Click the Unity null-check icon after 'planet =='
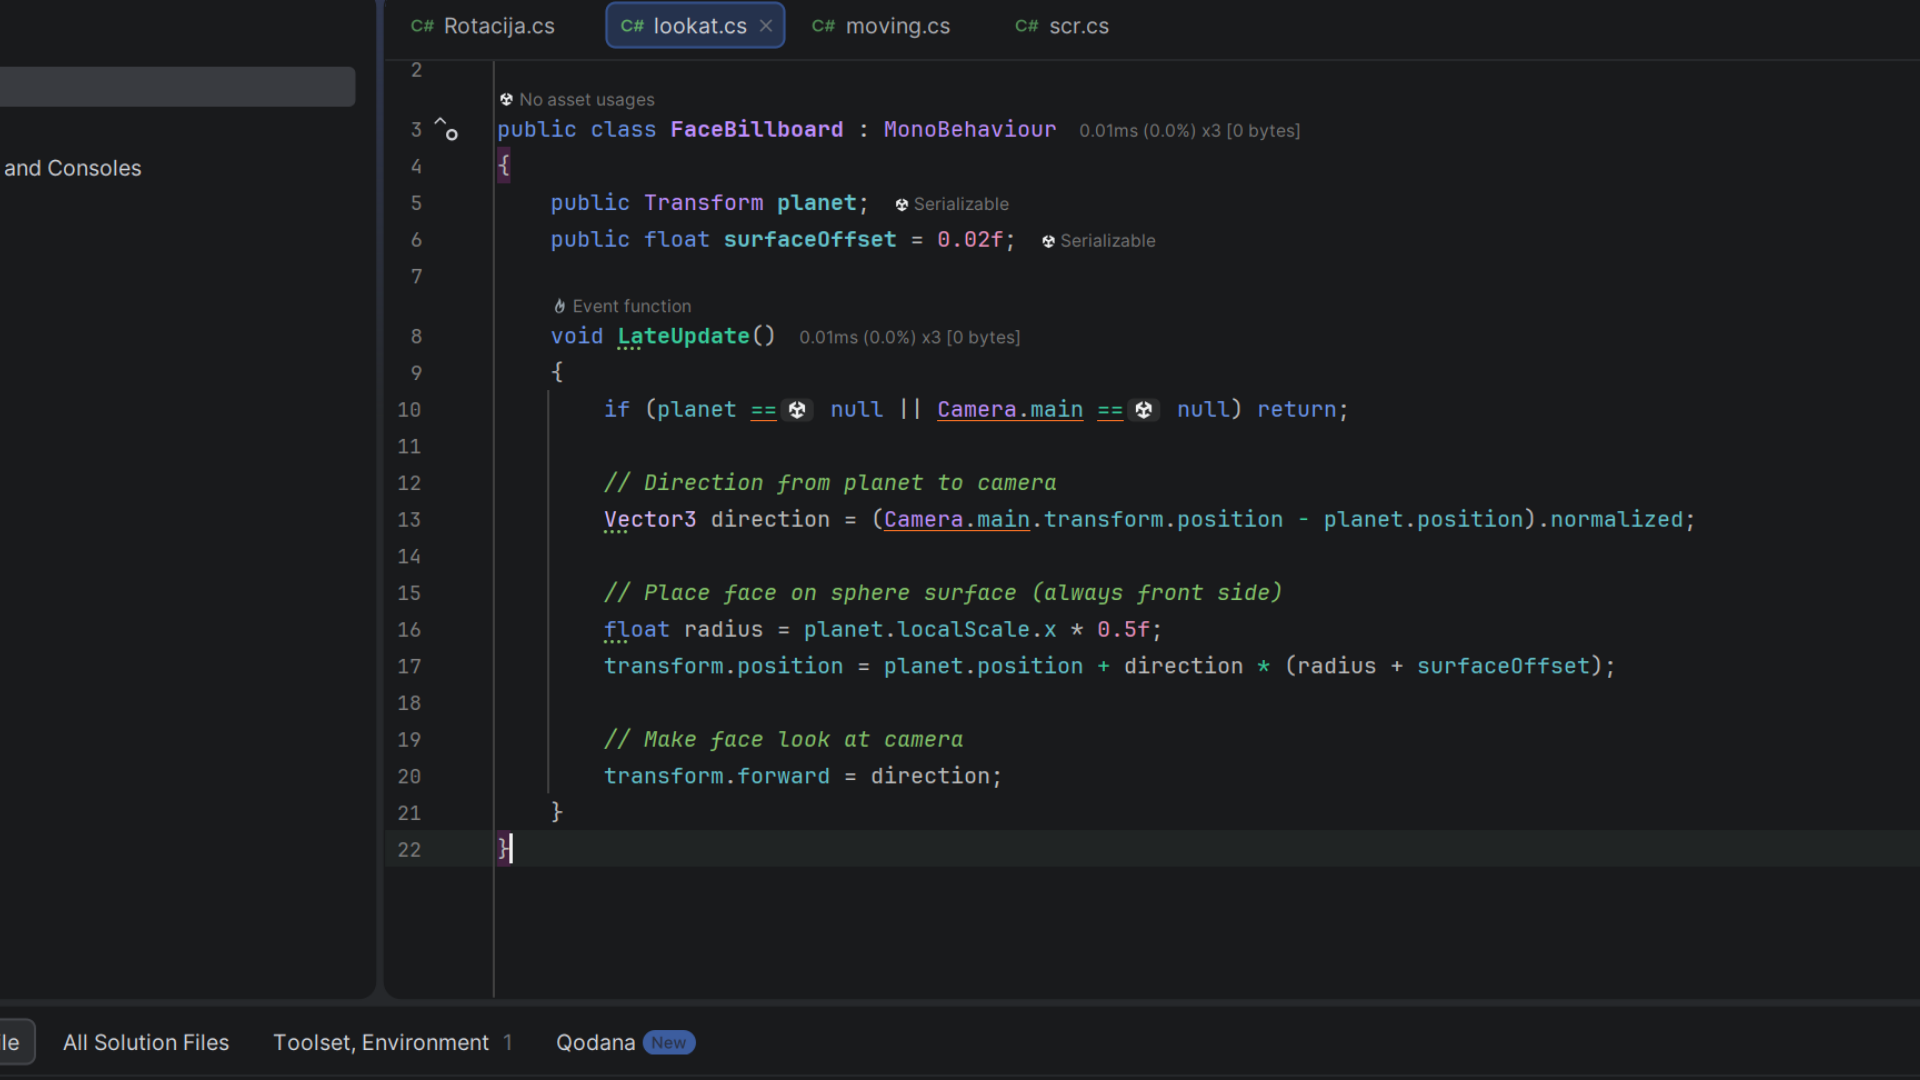 797,410
